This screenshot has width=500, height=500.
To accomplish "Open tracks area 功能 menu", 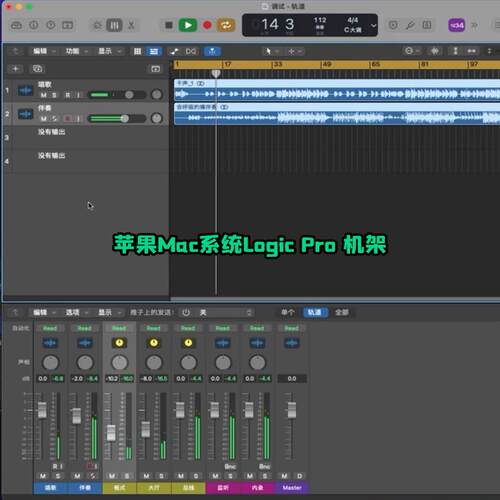I will 76,51.
